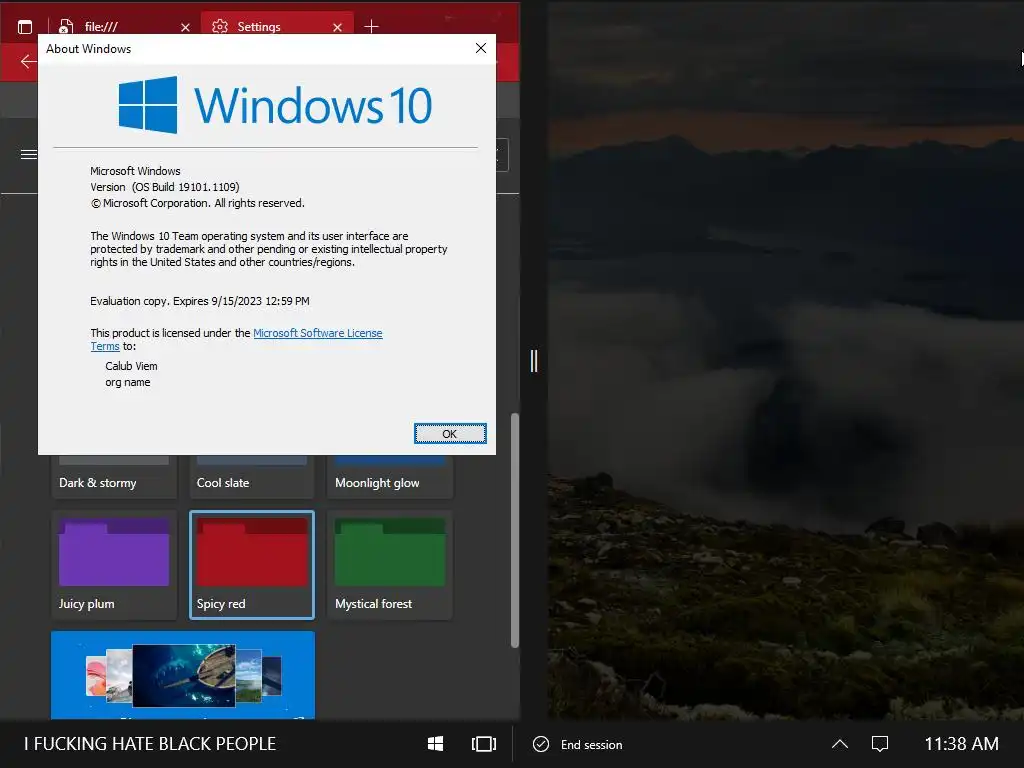
Task: Click the Windows 10 logo
Action: point(275,105)
